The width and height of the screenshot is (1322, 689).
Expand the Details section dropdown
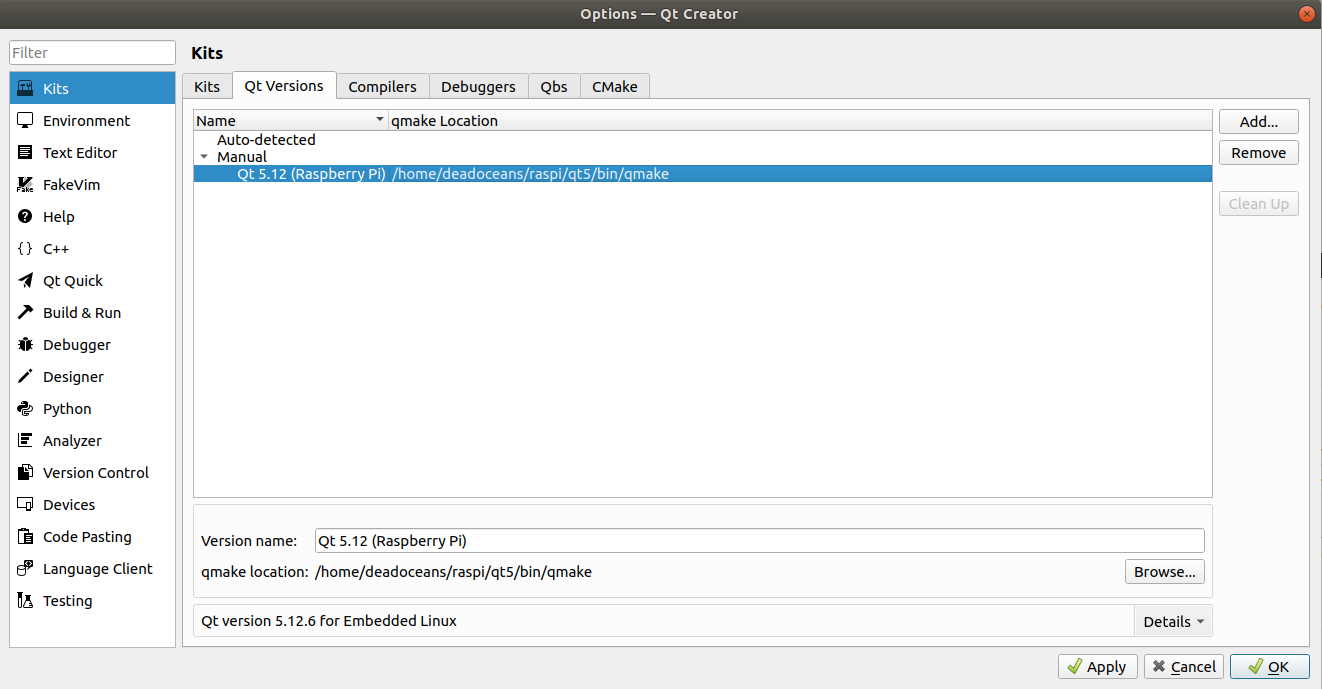1173,621
